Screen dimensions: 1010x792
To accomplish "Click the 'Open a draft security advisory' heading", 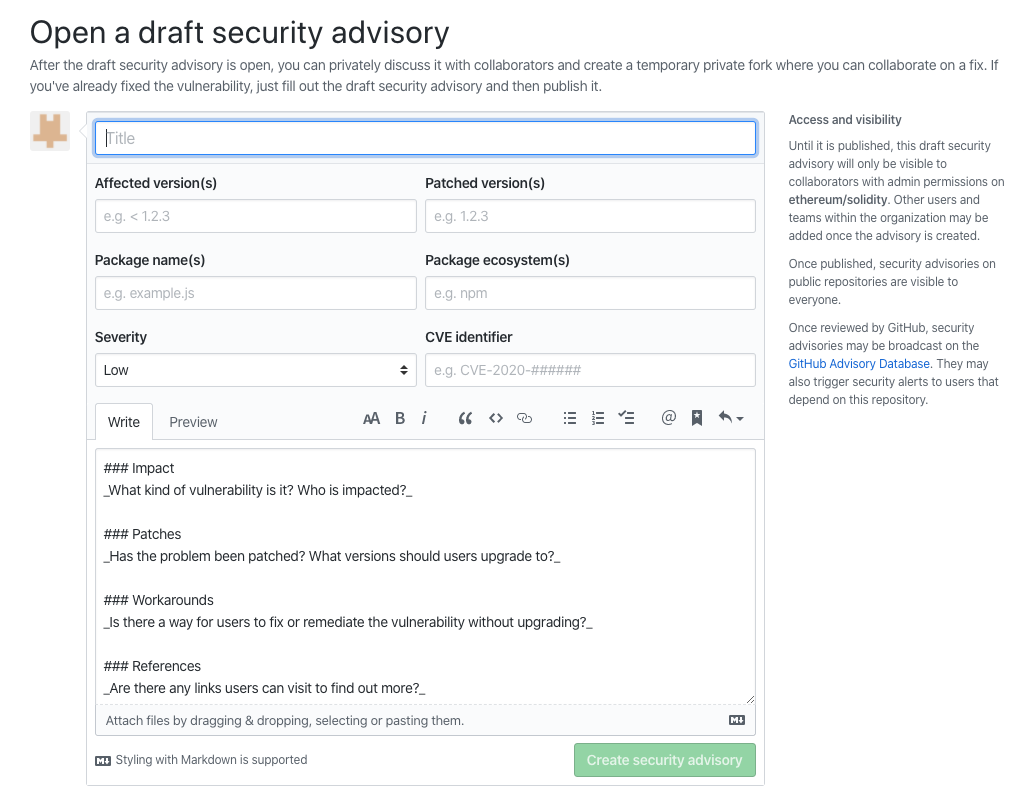I will click(240, 32).
